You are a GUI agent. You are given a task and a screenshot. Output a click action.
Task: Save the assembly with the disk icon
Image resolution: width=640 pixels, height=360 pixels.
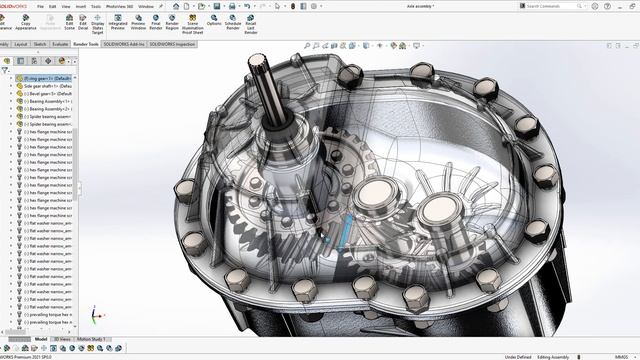click(217, 6)
